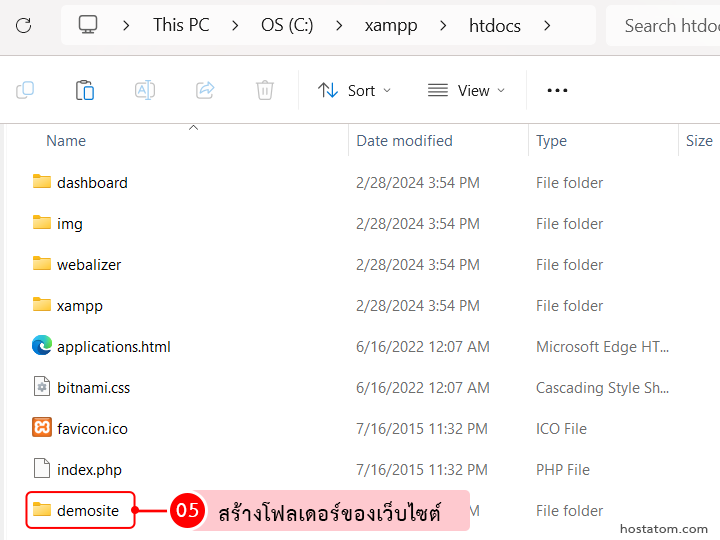Click the Copy icon in toolbar
720x540 pixels.
(x=25, y=90)
